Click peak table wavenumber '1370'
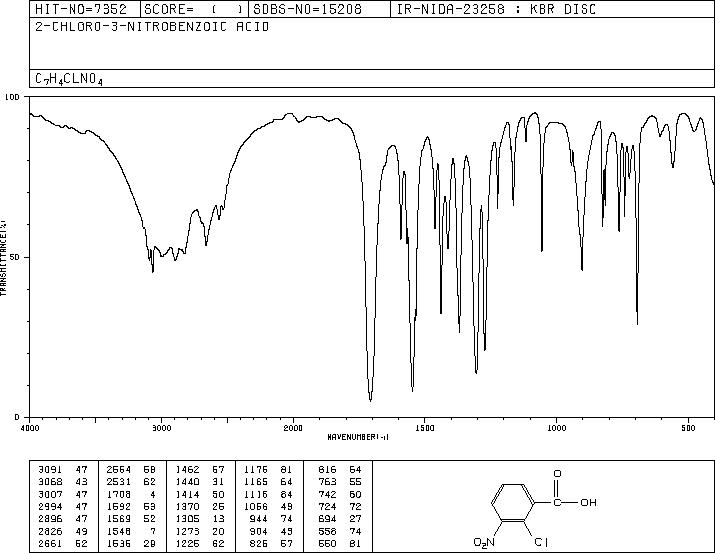The height and width of the screenshot is (553, 715). [x=187, y=506]
